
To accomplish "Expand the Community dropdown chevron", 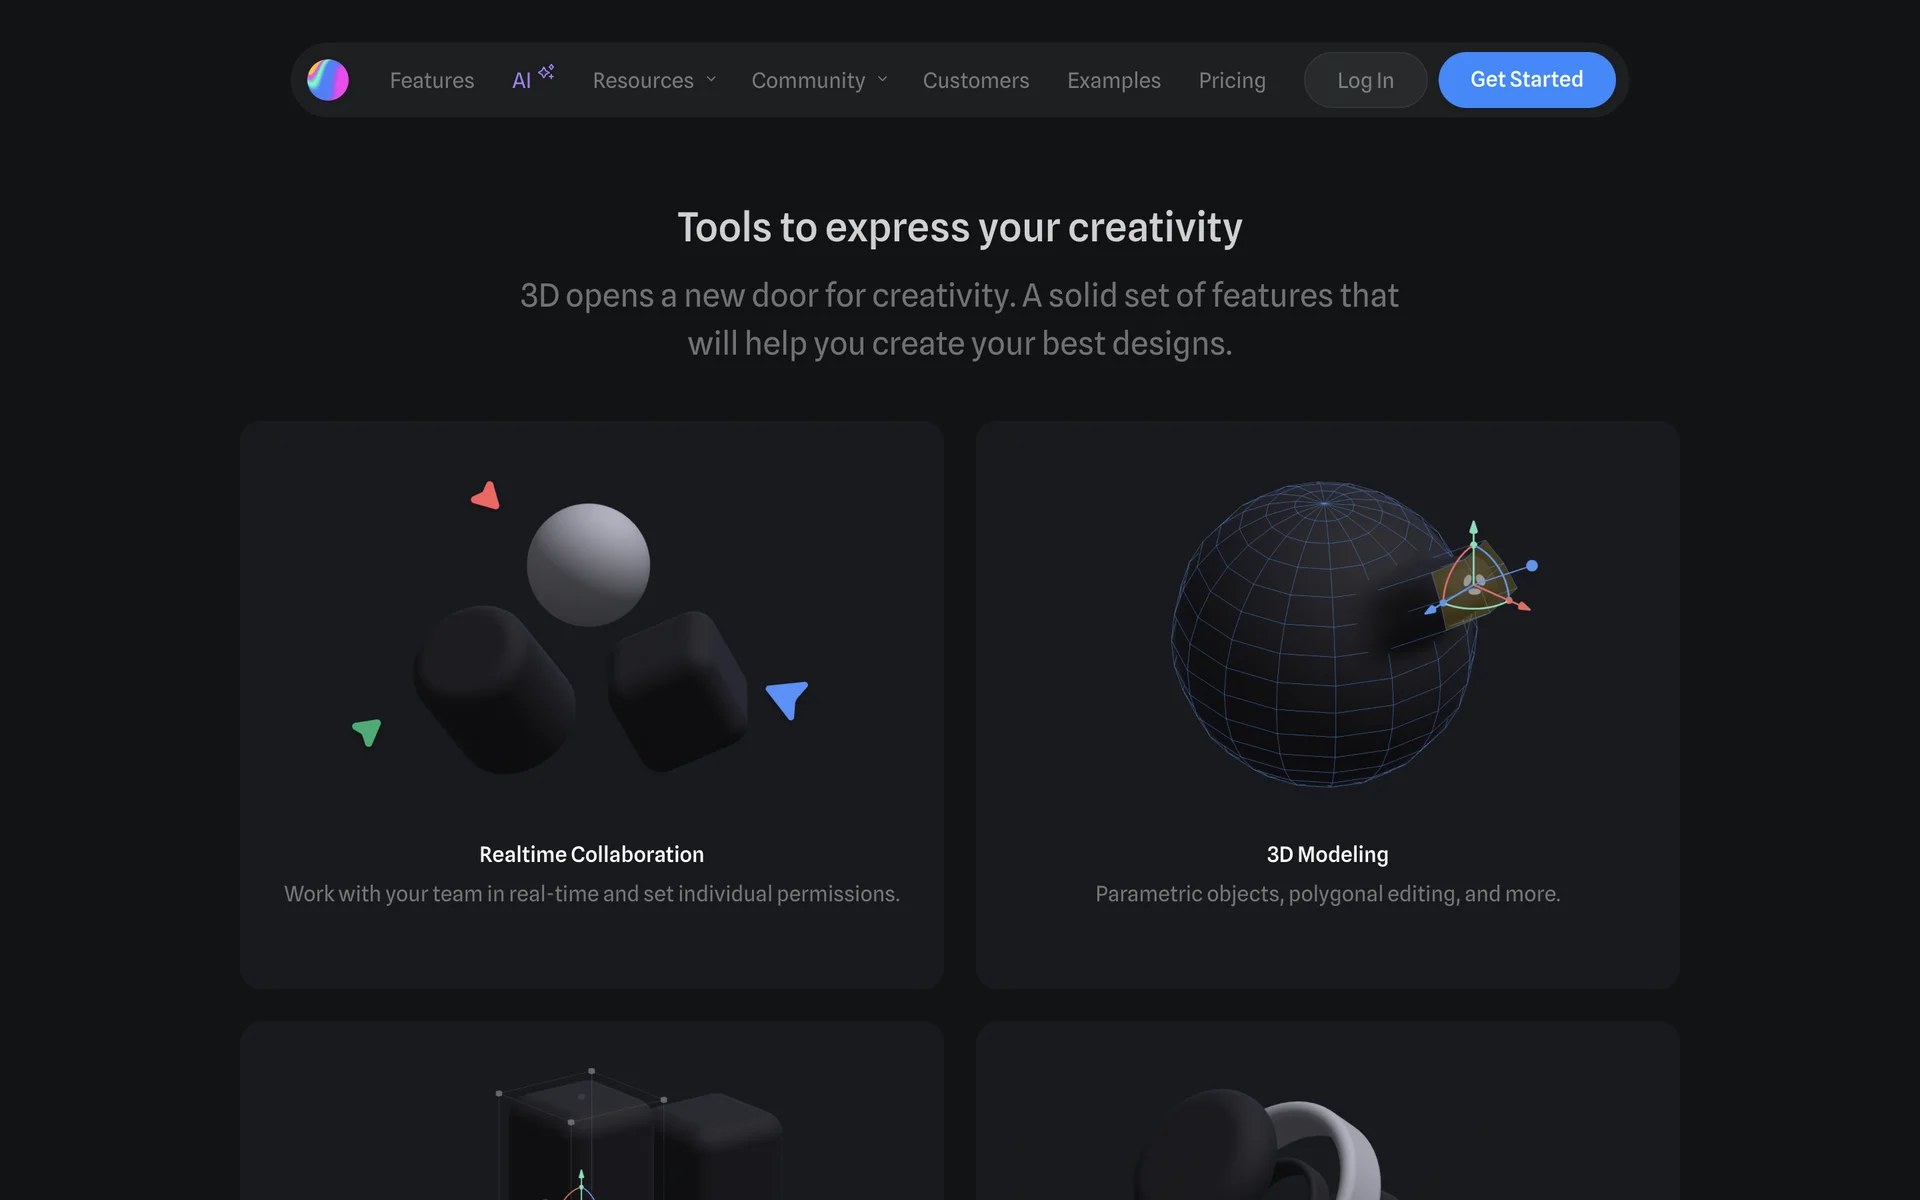I will (882, 80).
